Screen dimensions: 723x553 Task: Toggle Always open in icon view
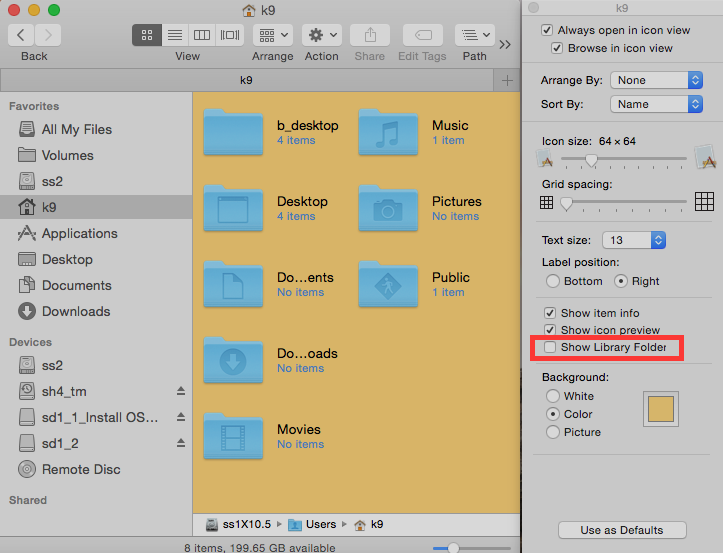[x=547, y=30]
